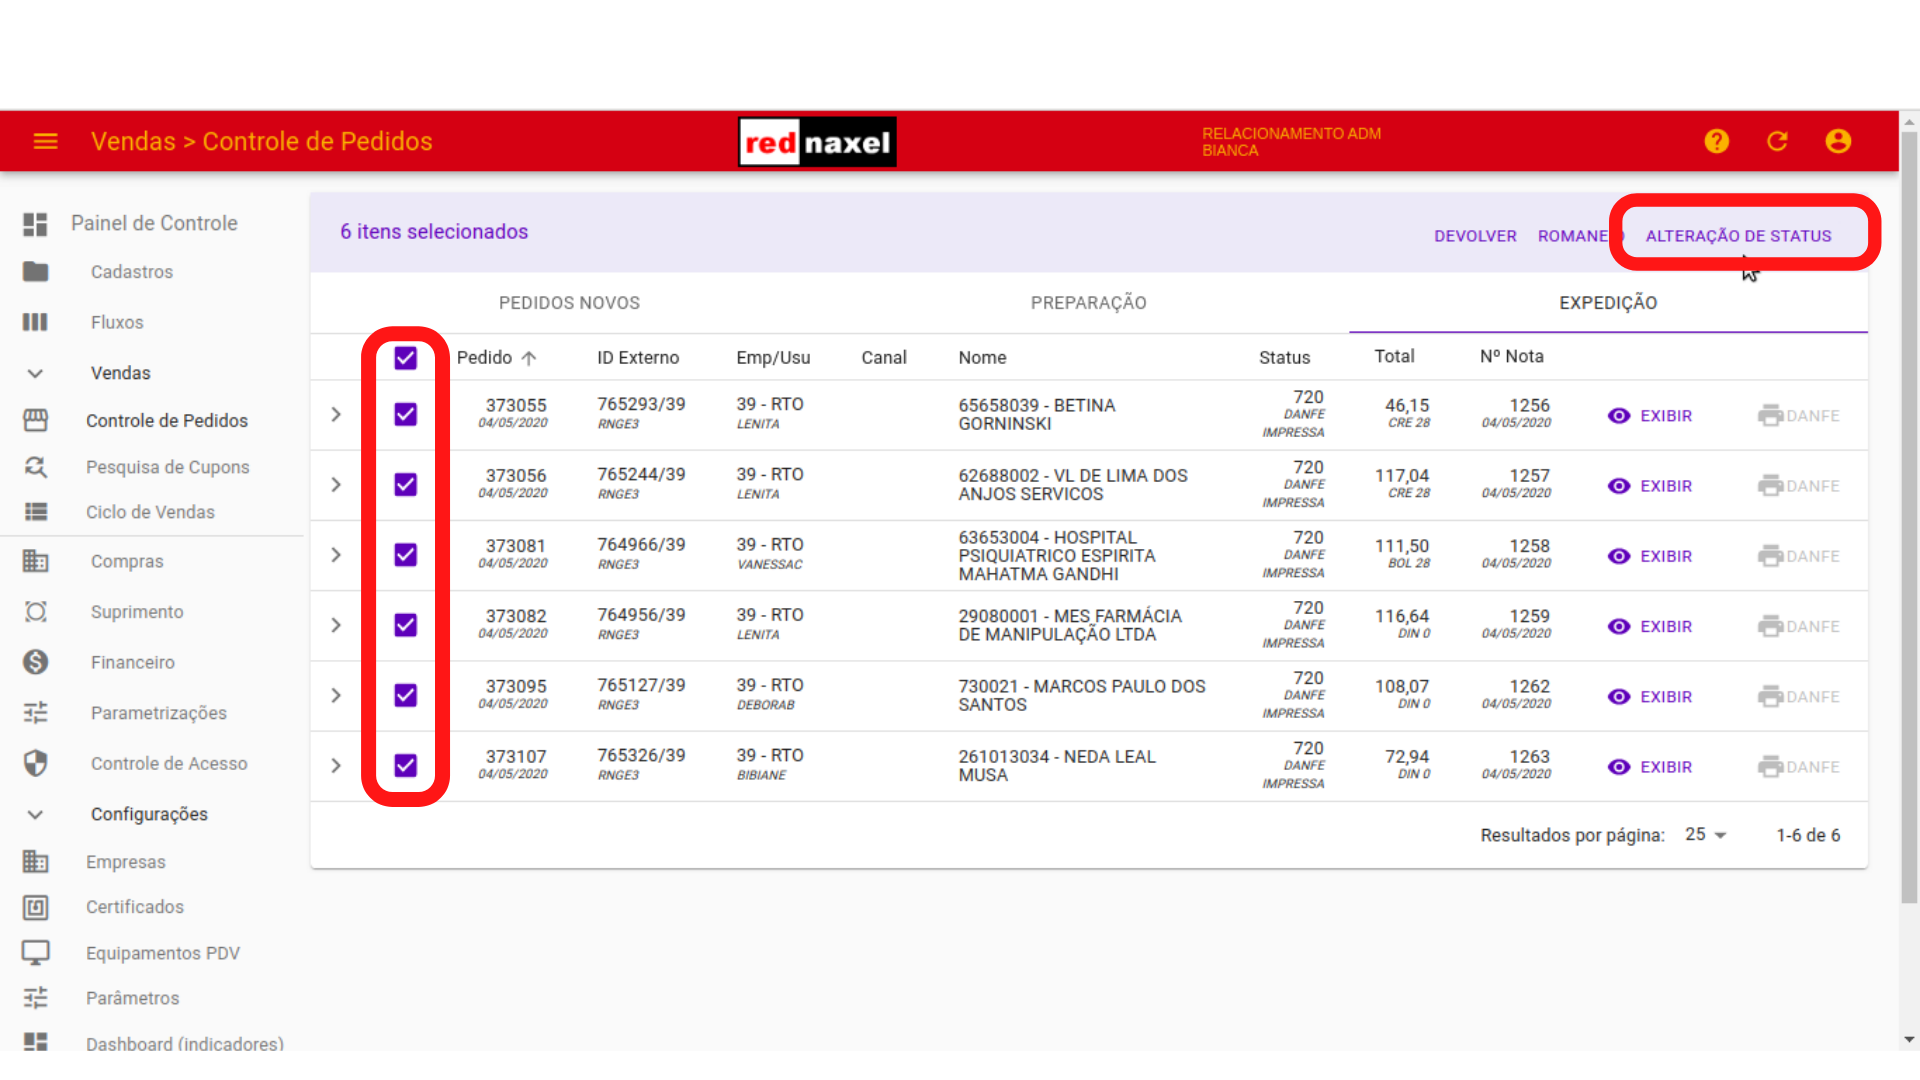Image resolution: width=1920 pixels, height=1080 pixels.
Task: Click the Controle de Acesso shield icon
Action: pyautogui.click(x=36, y=763)
